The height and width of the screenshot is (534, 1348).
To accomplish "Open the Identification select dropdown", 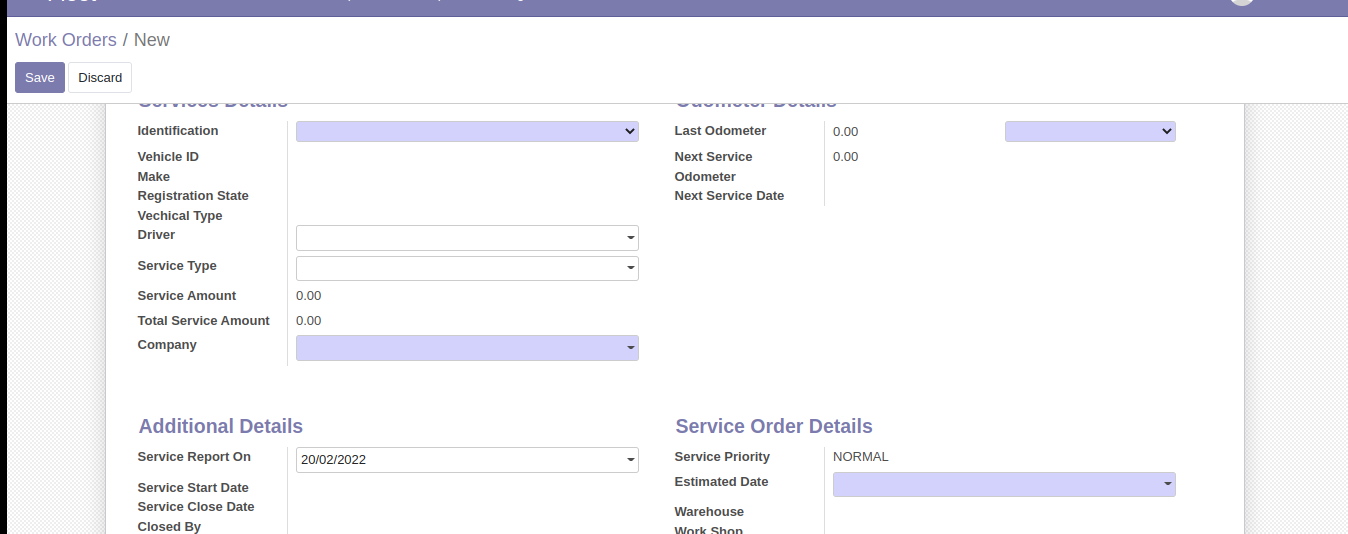I will pyautogui.click(x=467, y=131).
